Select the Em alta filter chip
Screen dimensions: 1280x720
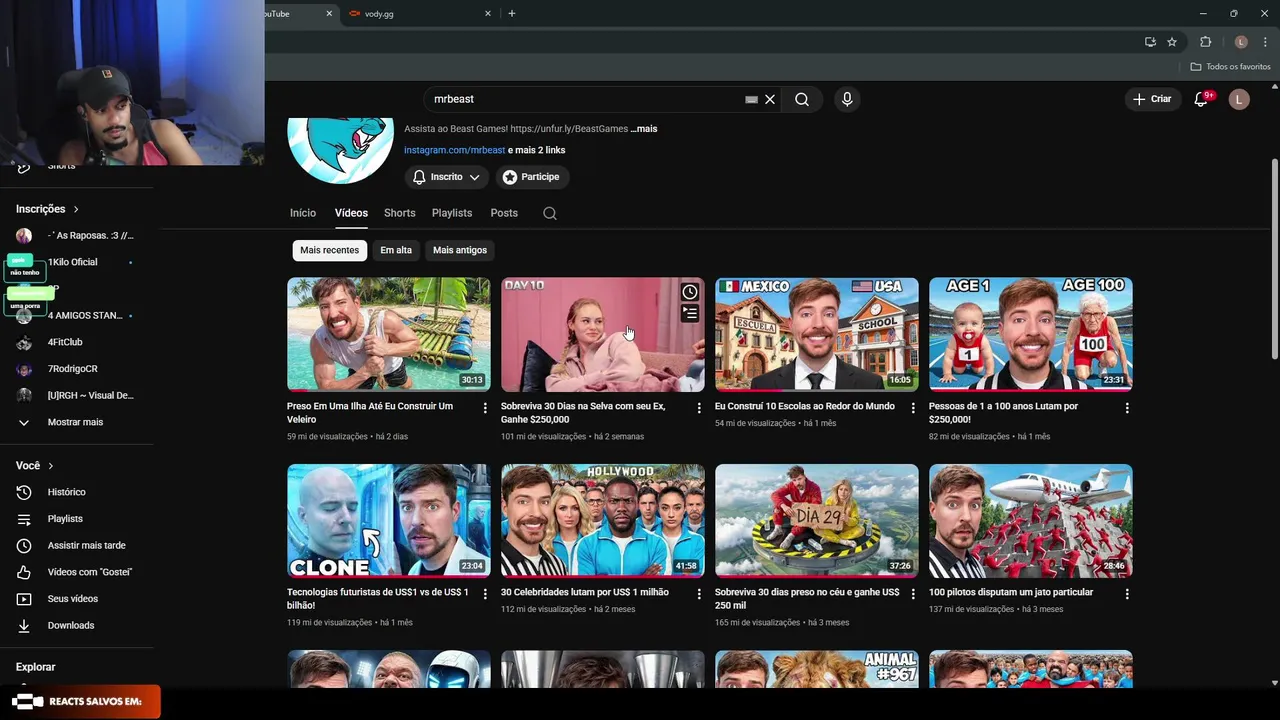396,250
